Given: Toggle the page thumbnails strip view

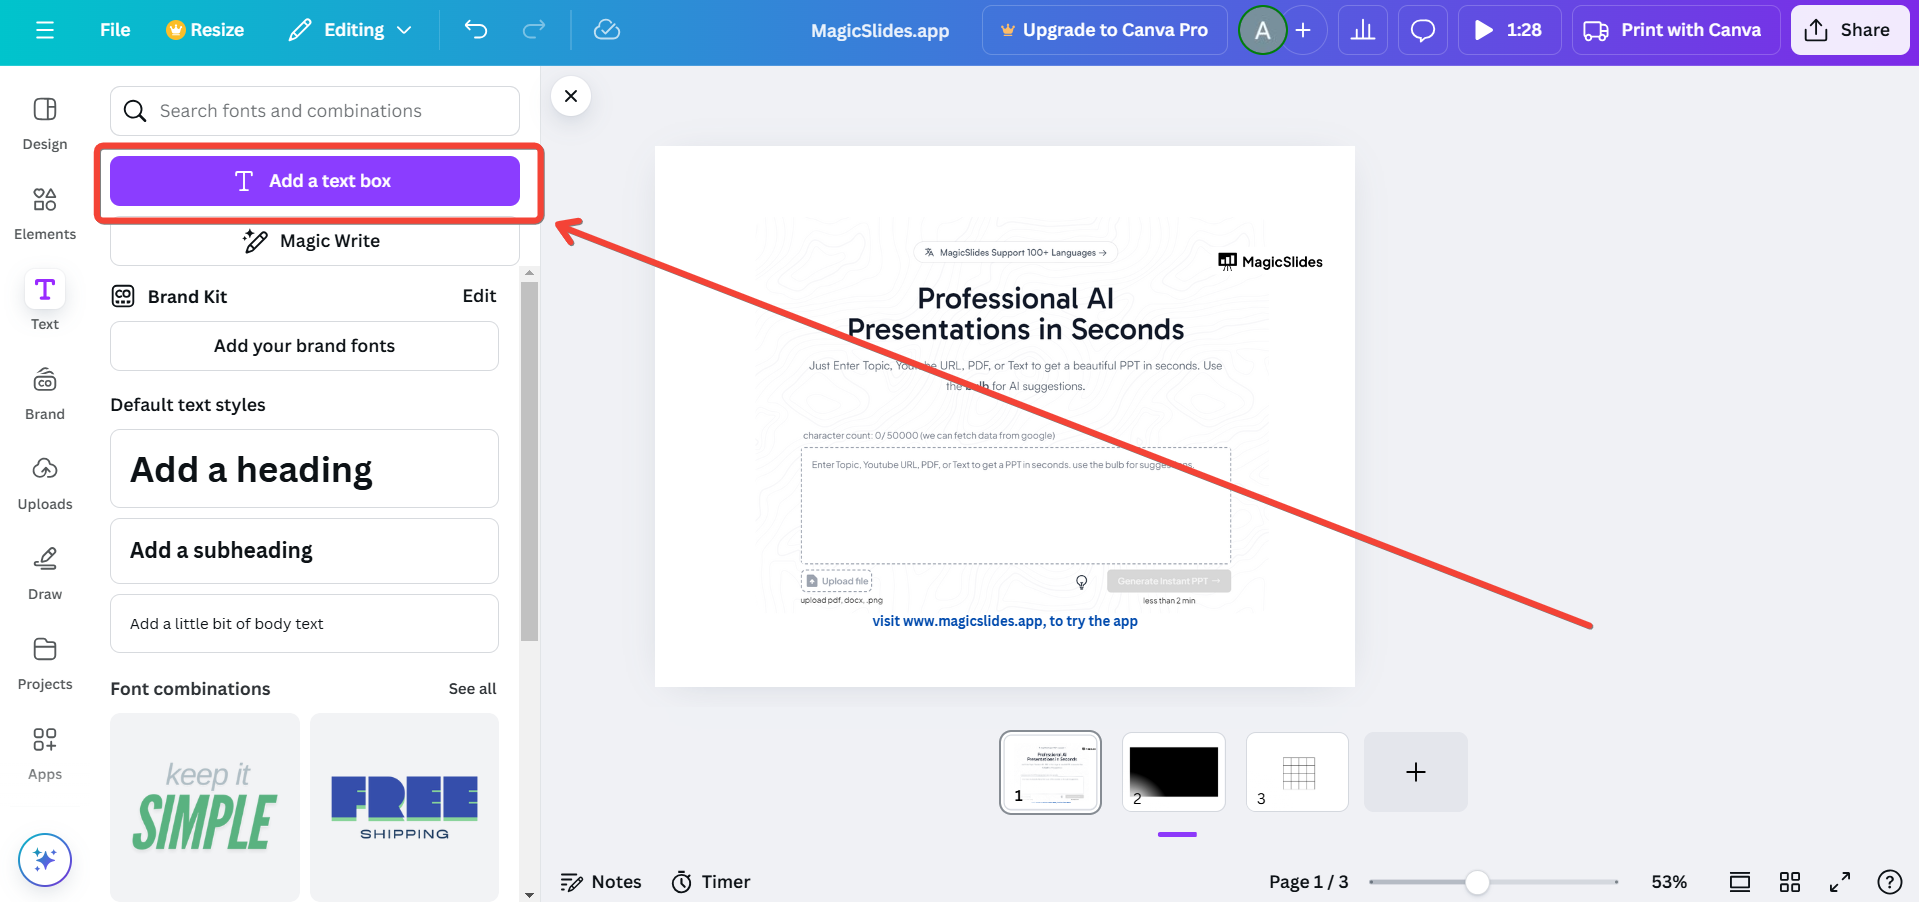Looking at the screenshot, I should pyautogui.click(x=1740, y=882).
